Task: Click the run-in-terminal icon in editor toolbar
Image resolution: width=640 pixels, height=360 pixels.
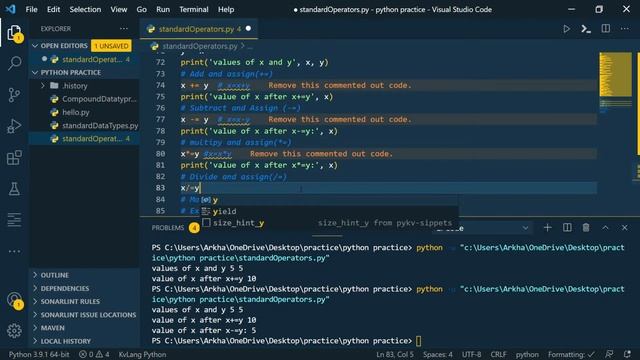Action: (x=586, y=29)
